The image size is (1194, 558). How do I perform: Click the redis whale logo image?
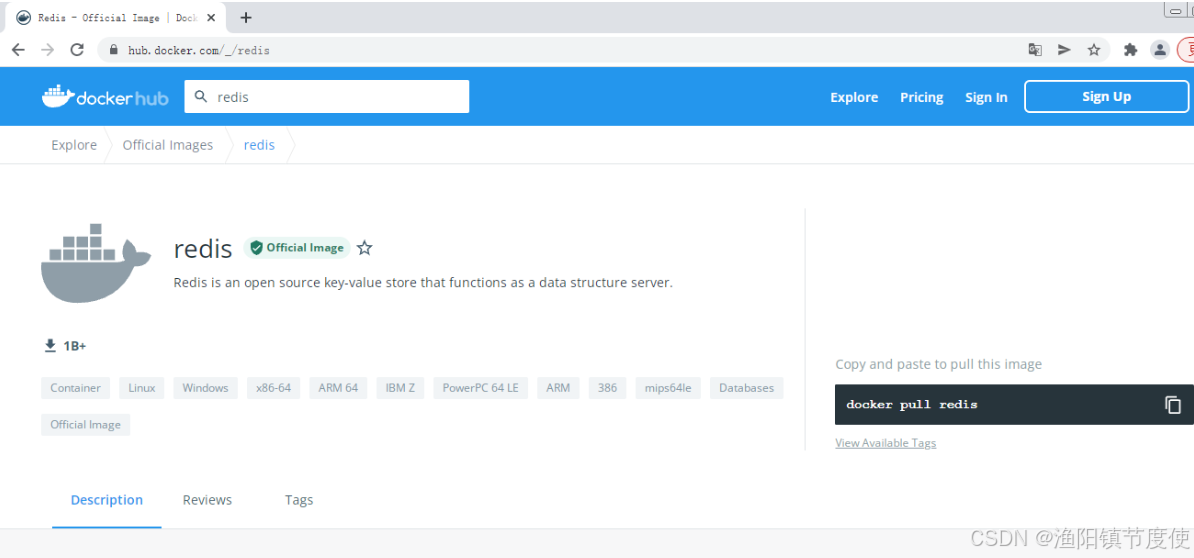click(x=96, y=263)
